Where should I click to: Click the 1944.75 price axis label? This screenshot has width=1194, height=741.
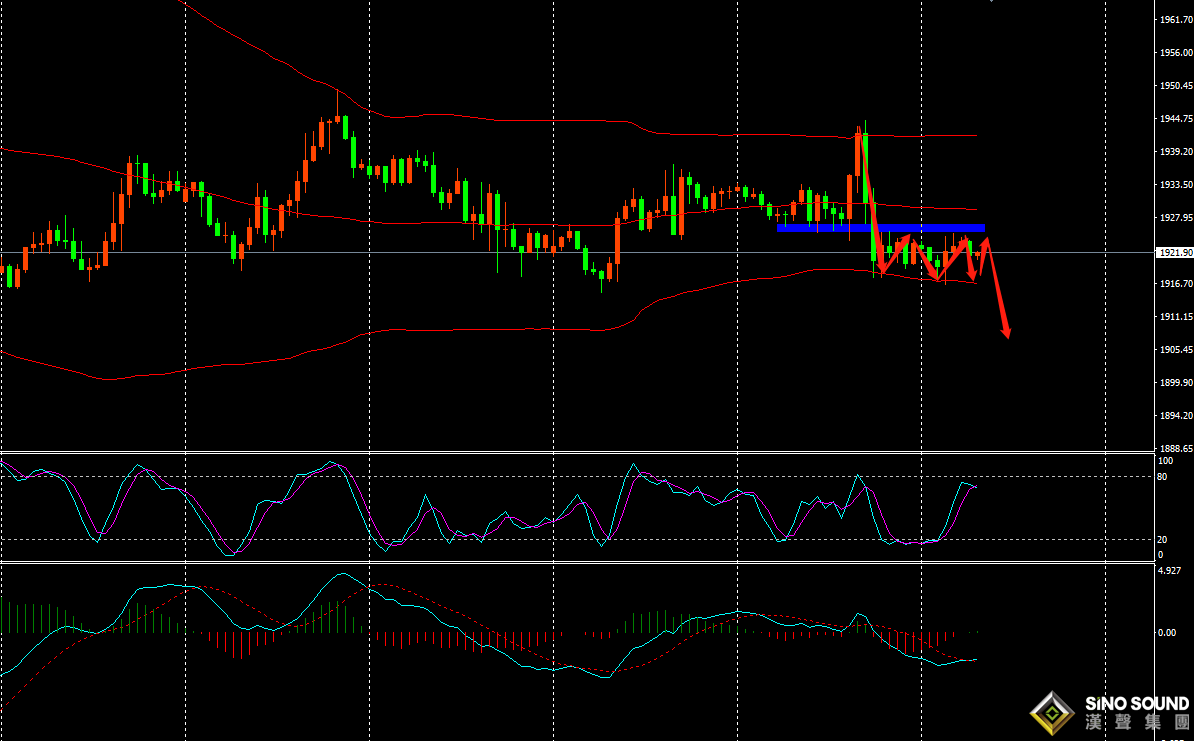tap(1174, 119)
